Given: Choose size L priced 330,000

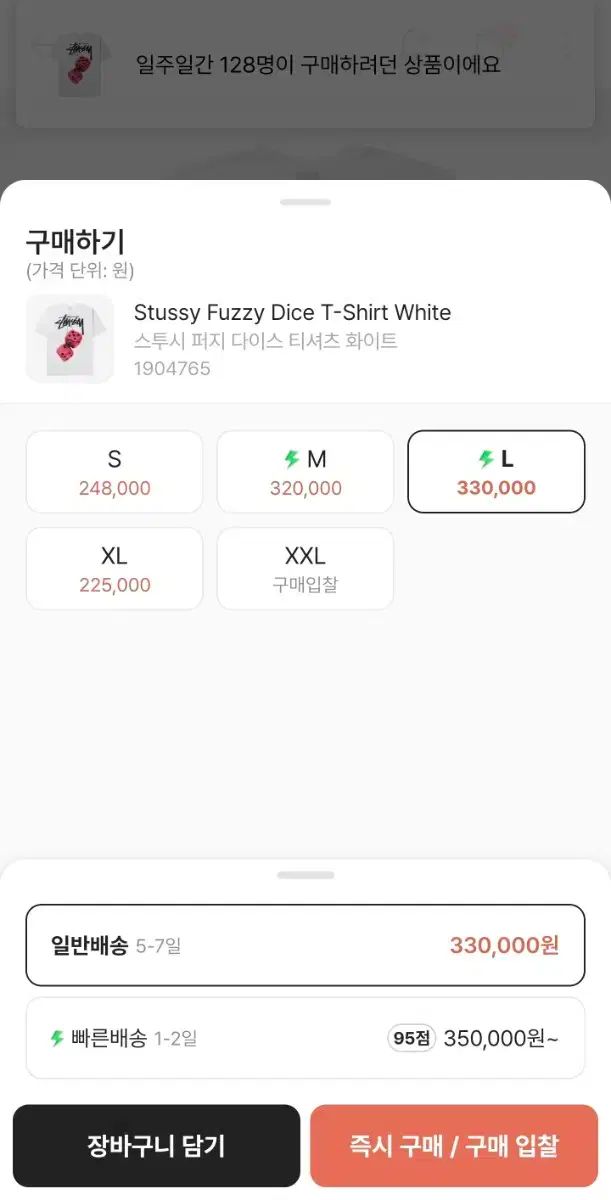Looking at the screenshot, I should click(x=496, y=472).
